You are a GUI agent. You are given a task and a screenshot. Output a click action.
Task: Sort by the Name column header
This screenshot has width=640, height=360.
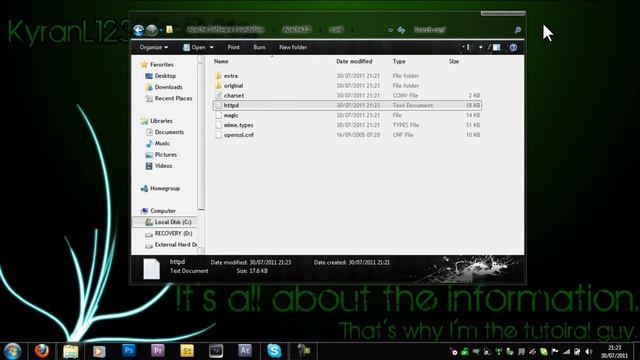(221, 61)
